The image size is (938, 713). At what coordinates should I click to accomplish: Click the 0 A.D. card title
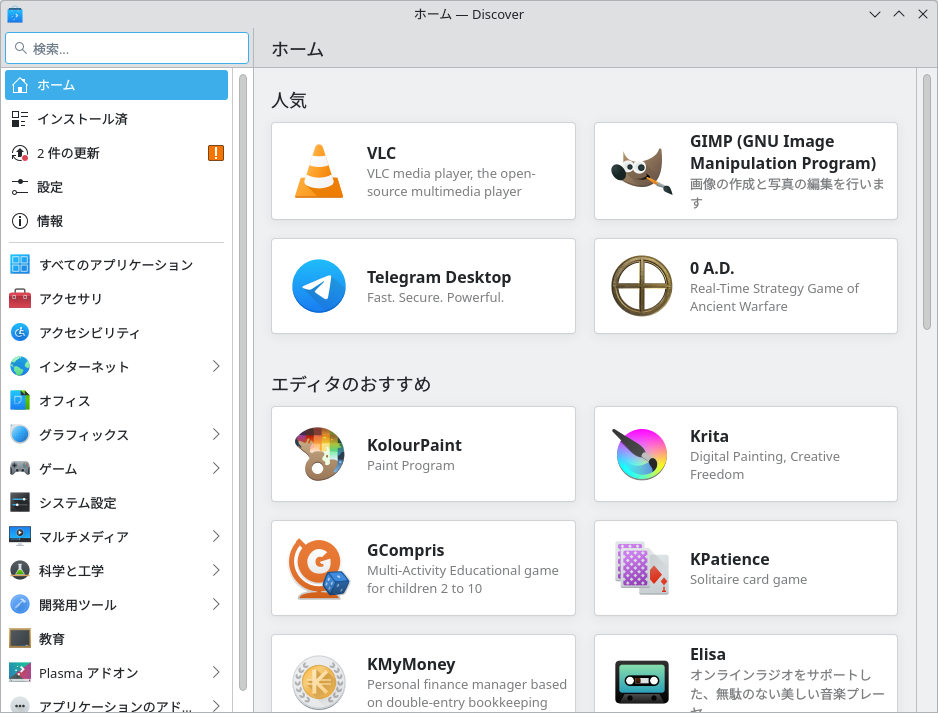[712, 268]
